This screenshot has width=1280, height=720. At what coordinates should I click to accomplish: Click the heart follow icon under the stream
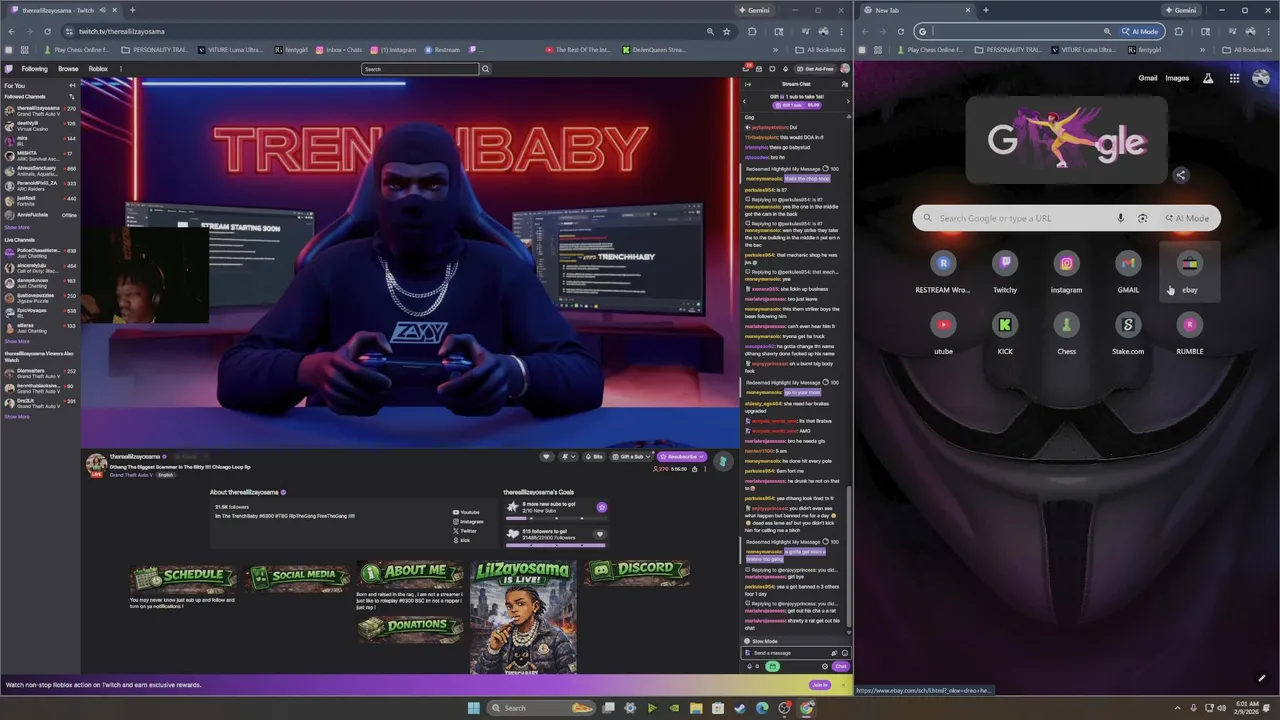[546, 457]
